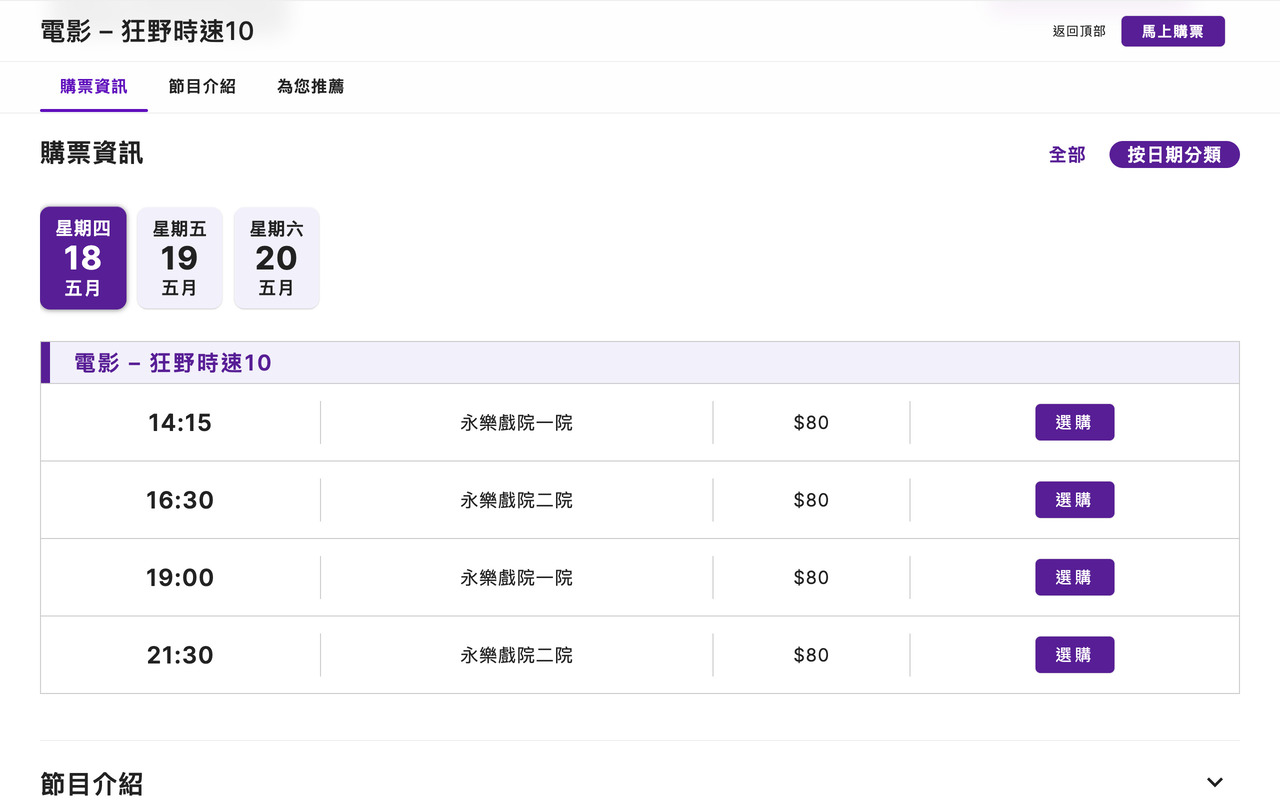The height and width of the screenshot is (800, 1280).
Task: Click the 購票資訊 section heading
Action: point(92,152)
